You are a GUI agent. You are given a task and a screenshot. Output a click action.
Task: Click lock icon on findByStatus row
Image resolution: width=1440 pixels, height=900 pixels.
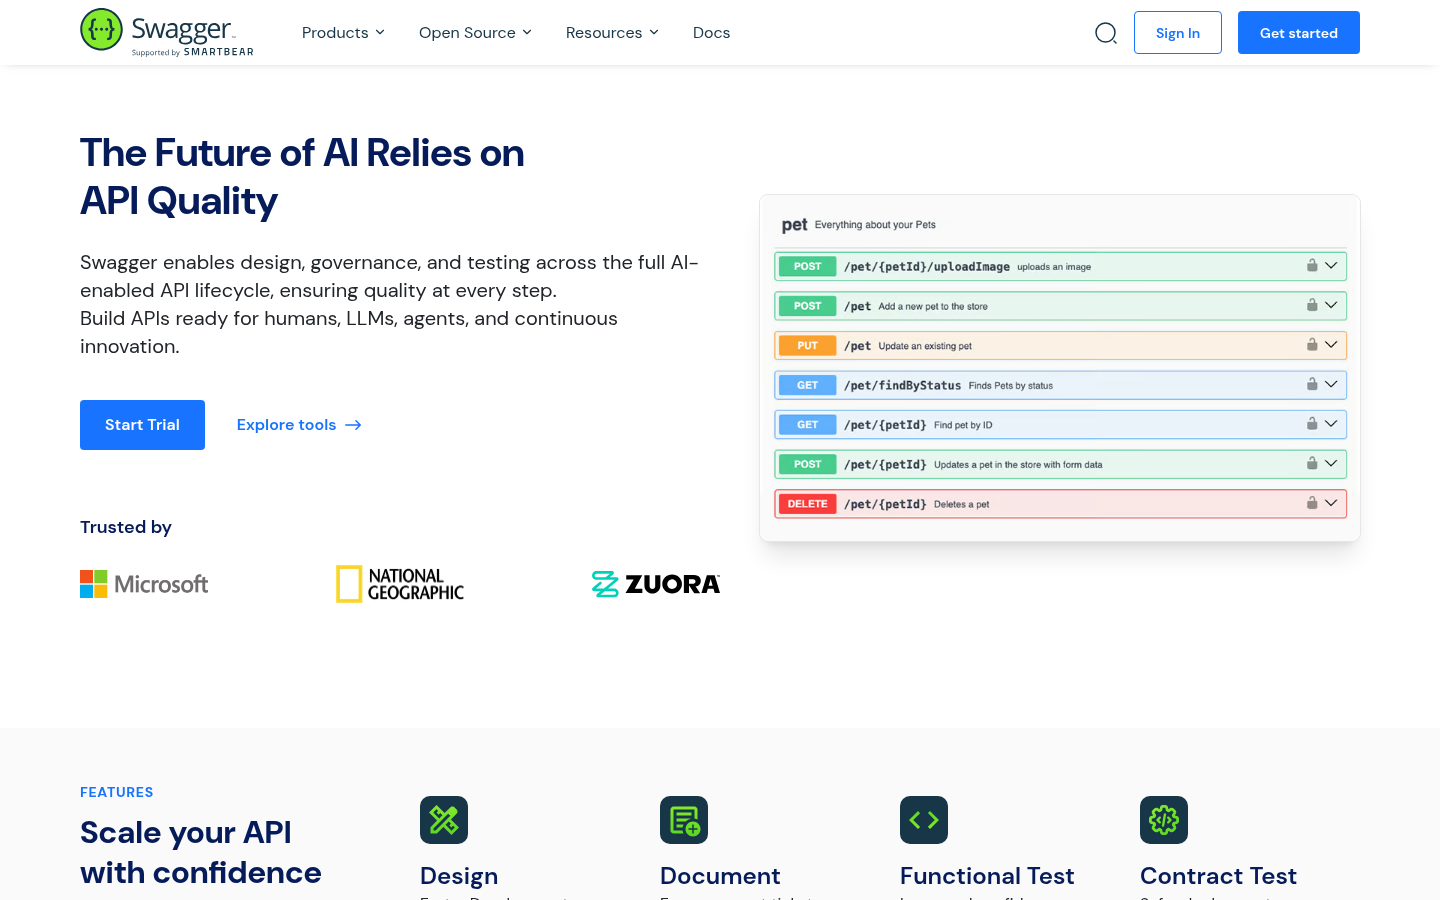click(x=1312, y=384)
